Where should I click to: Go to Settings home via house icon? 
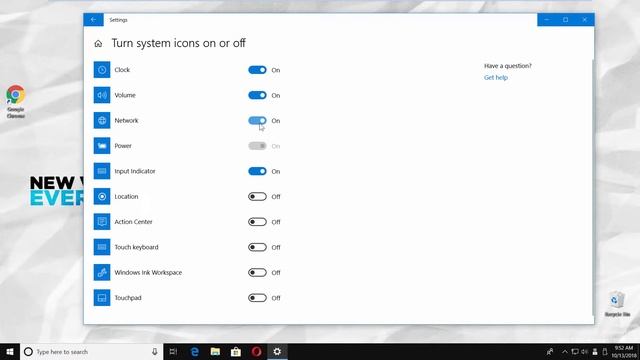[x=98, y=43]
